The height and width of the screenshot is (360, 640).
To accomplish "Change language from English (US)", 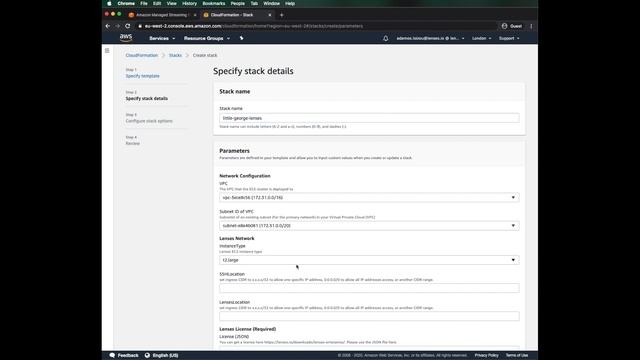I will tap(162, 356).
